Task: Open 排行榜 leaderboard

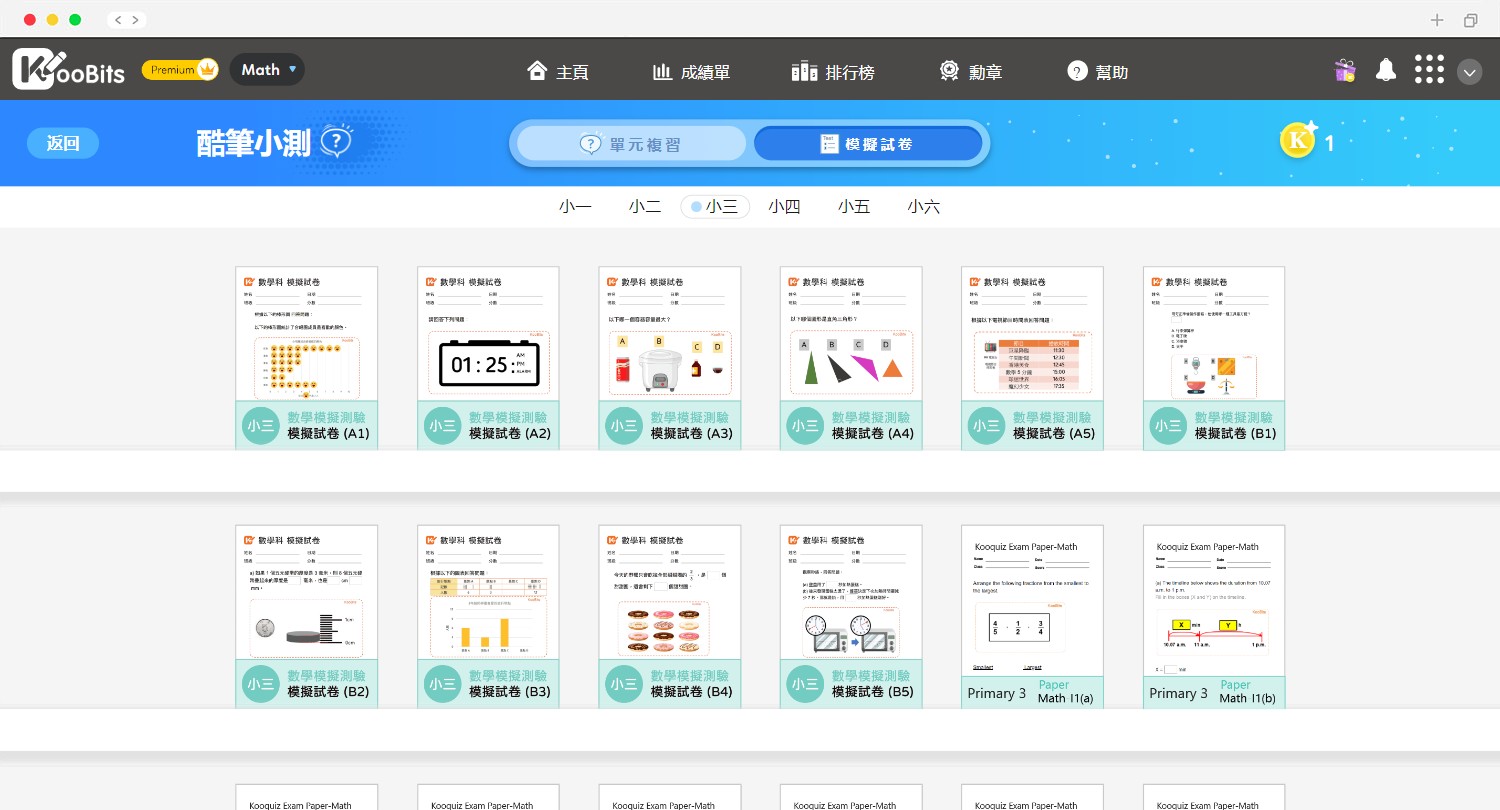Action: pos(833,72)
